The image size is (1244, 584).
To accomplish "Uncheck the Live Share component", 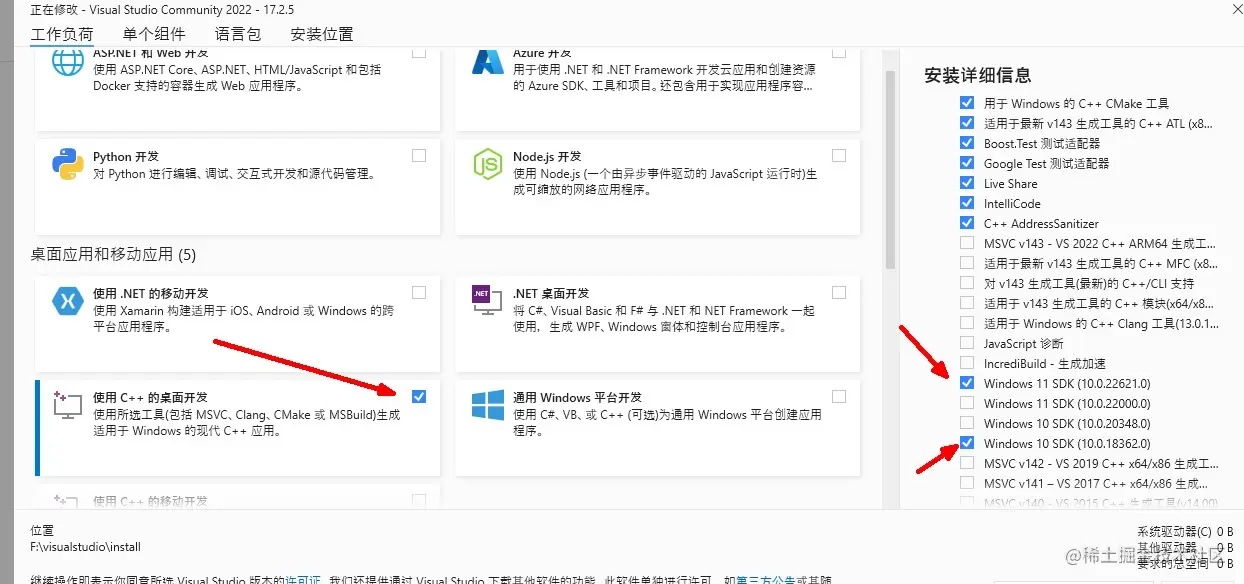I will 967,183.
